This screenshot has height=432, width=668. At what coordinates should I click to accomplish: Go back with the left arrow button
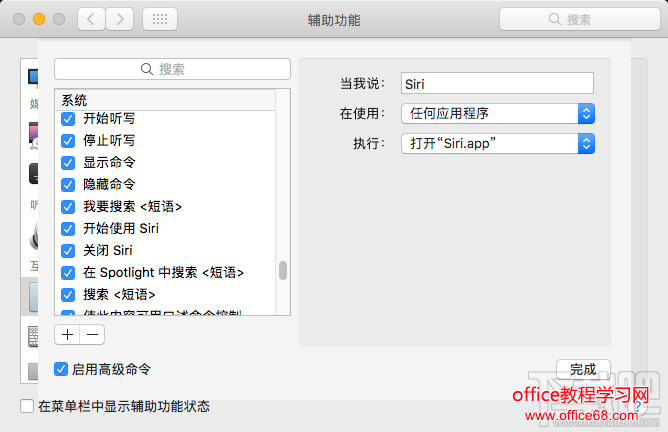[x=92, y=19]
